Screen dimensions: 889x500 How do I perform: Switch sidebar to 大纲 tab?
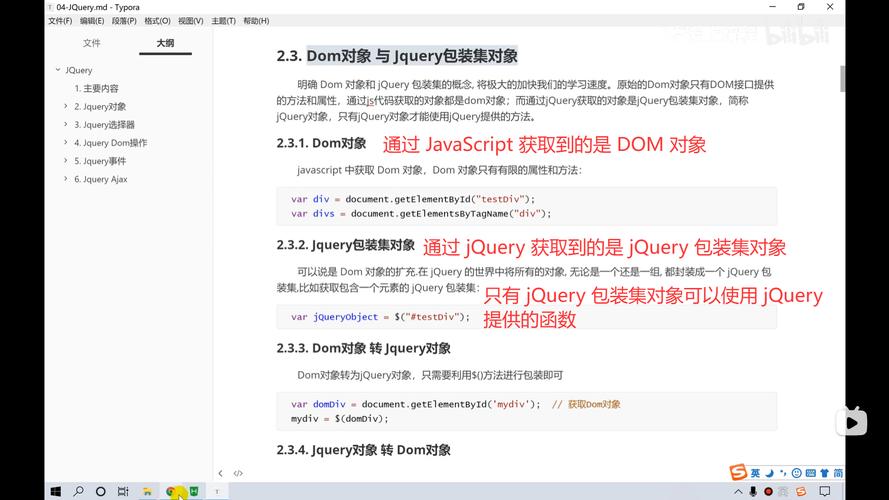point(166,43)
